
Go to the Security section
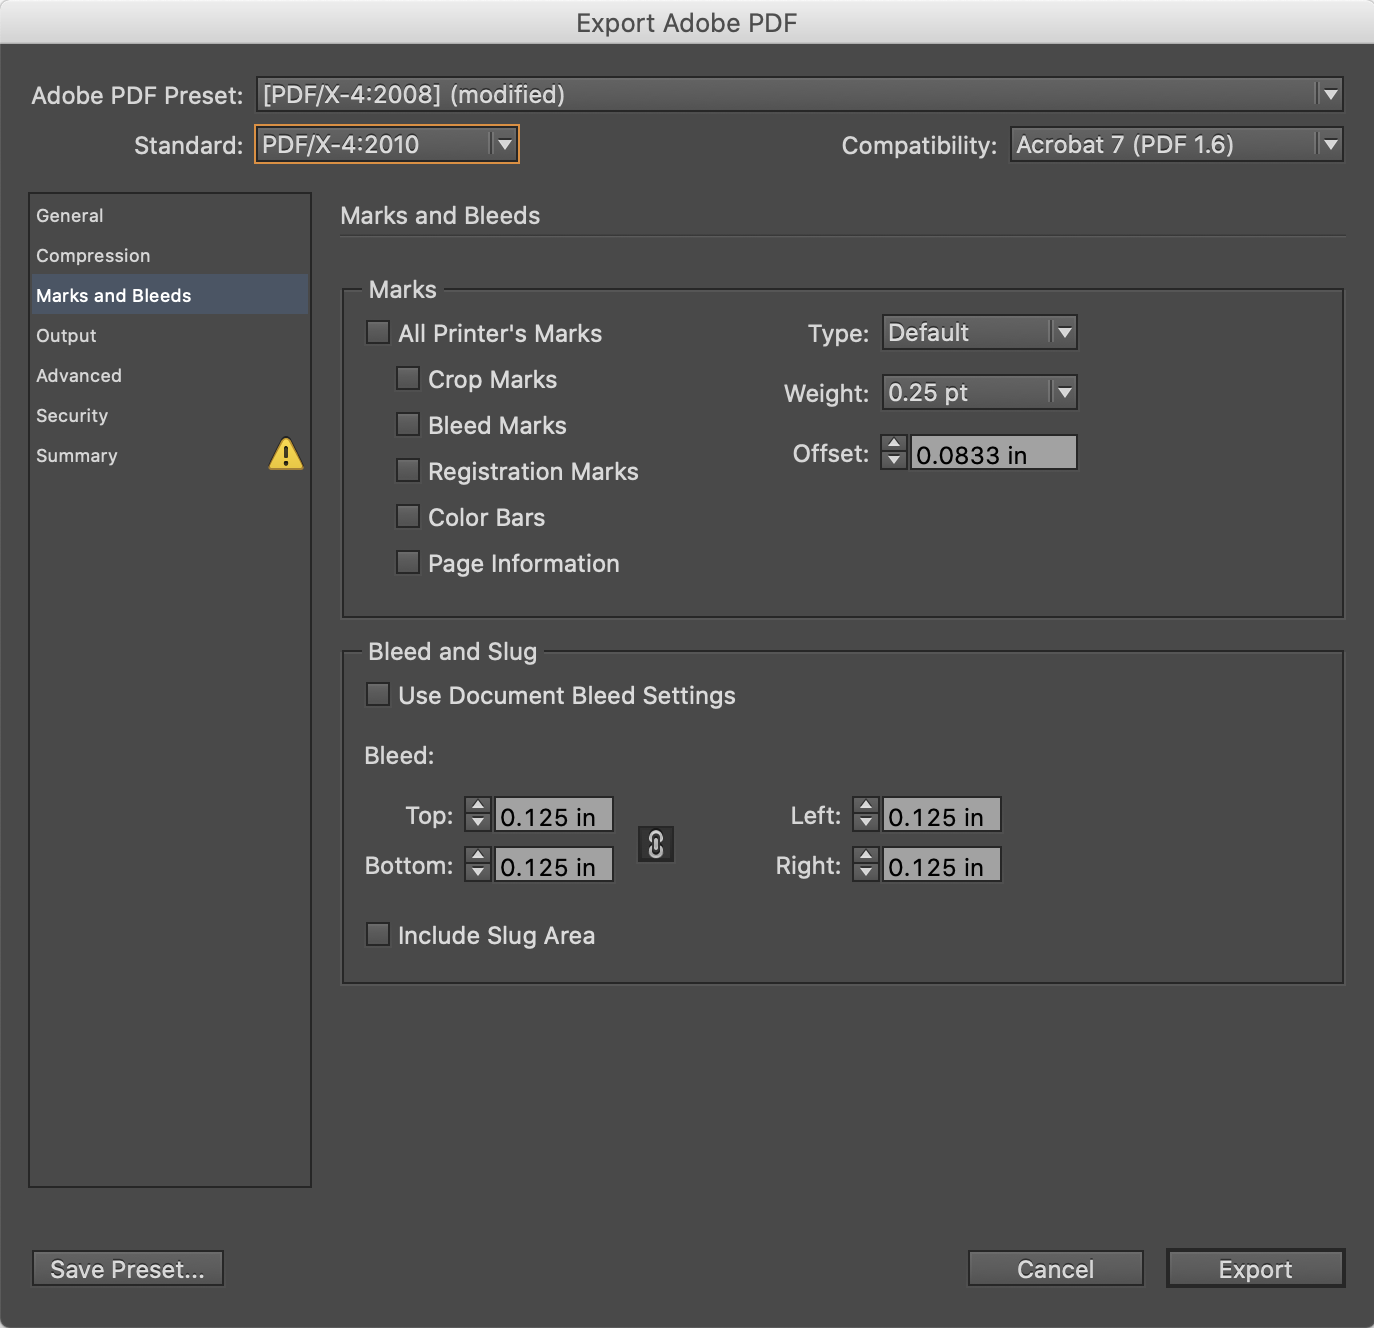pos(170,415)
